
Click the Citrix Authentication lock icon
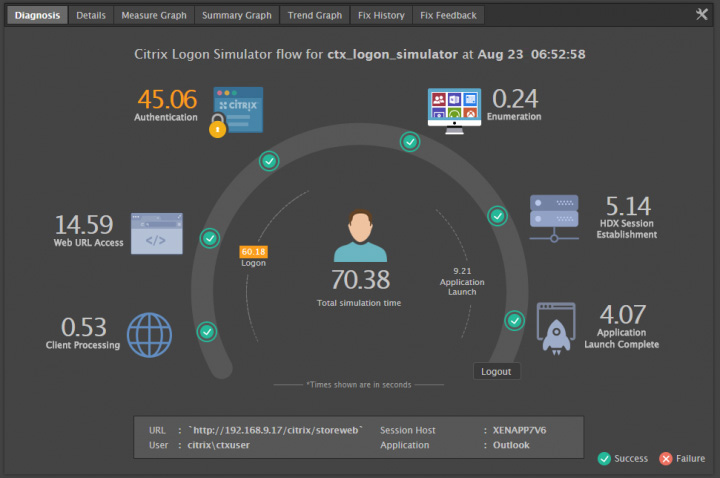[x=236, y=112]
